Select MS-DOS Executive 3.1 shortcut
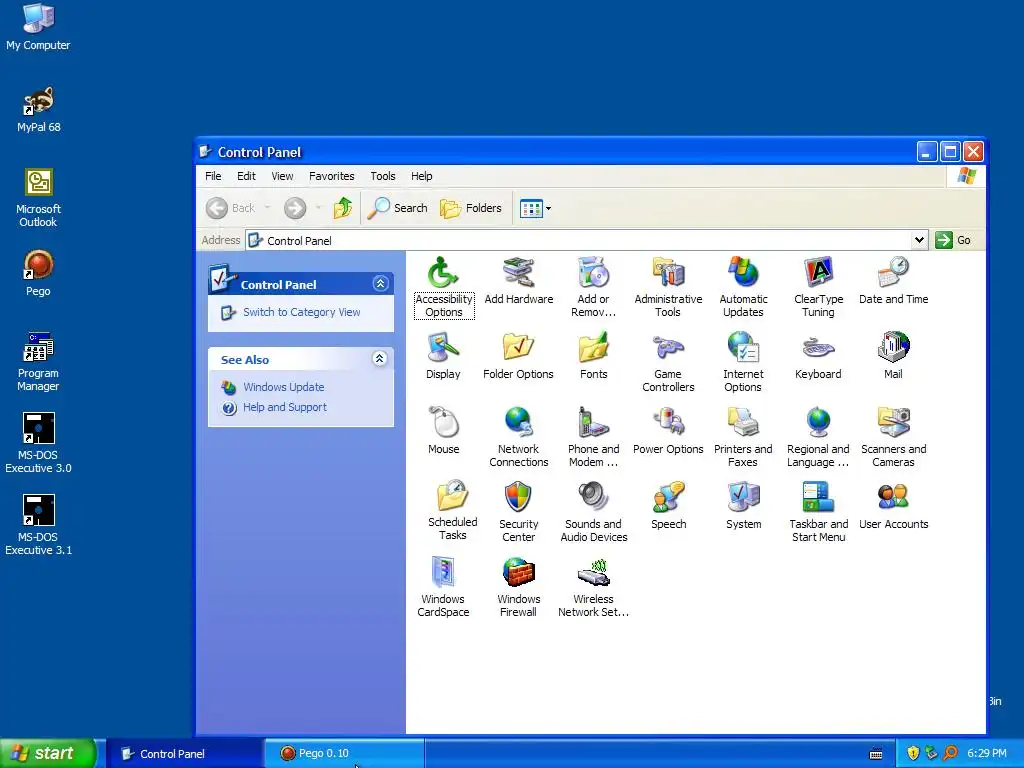The image size is (1024, 768). tap(38, 526)
